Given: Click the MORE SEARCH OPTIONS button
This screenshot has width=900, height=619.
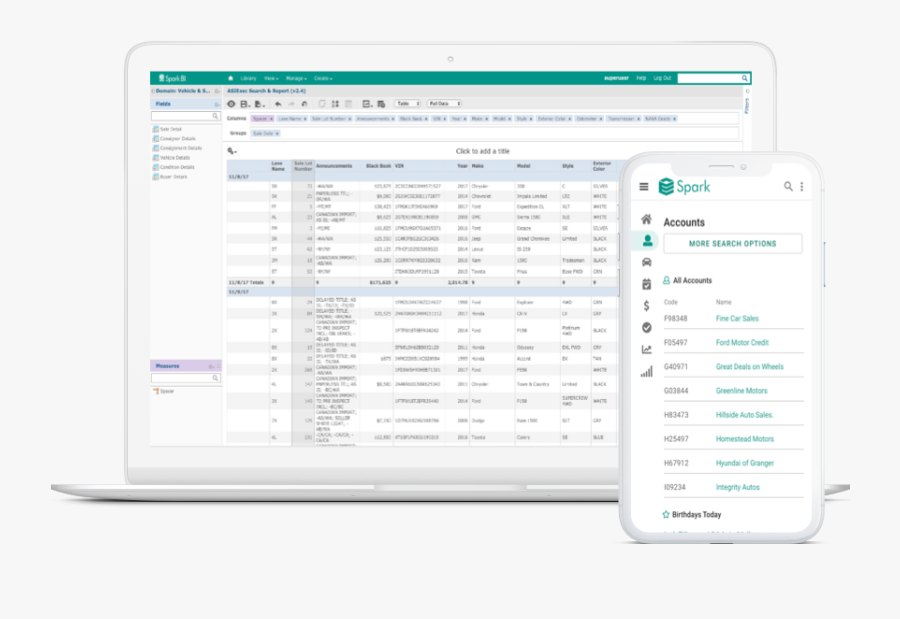Looking at the screenshot, I should click(732, 243).
